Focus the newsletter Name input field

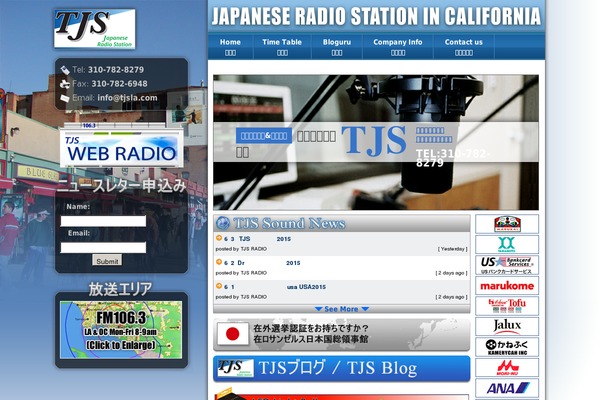103,221
